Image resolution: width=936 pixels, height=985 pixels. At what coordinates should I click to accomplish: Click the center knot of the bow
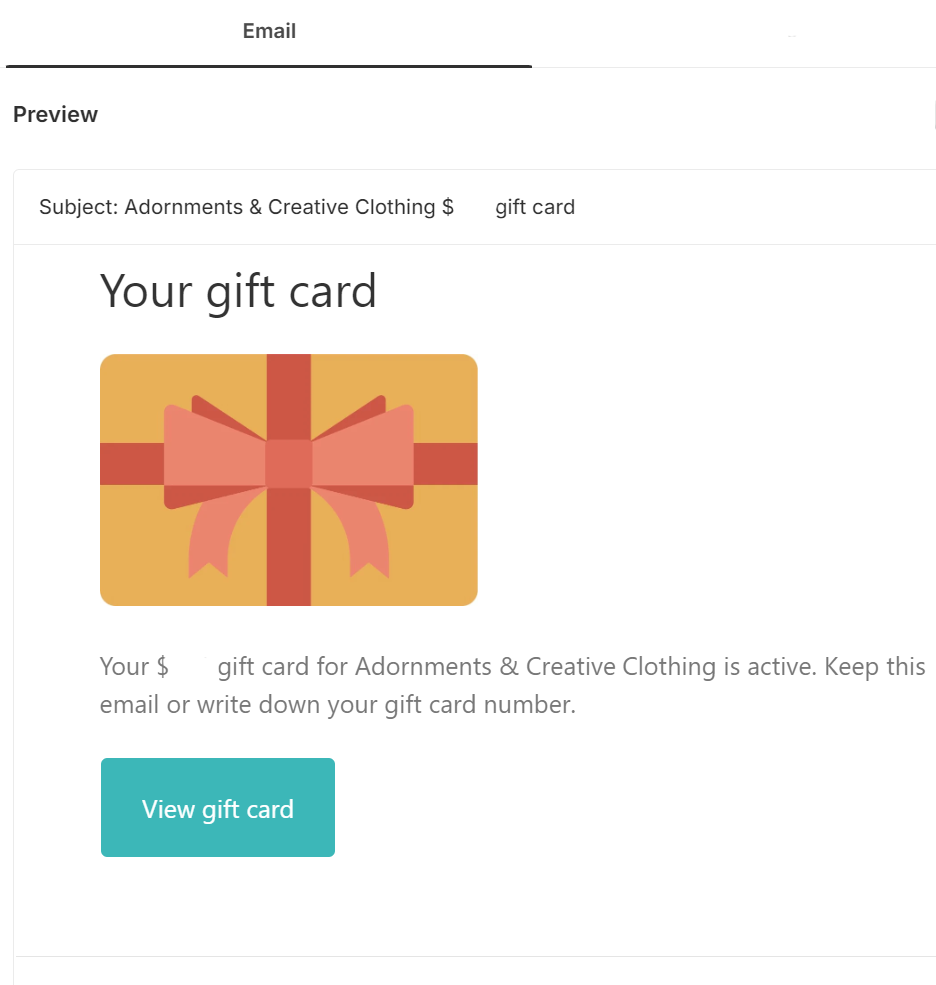pos(289,463)
